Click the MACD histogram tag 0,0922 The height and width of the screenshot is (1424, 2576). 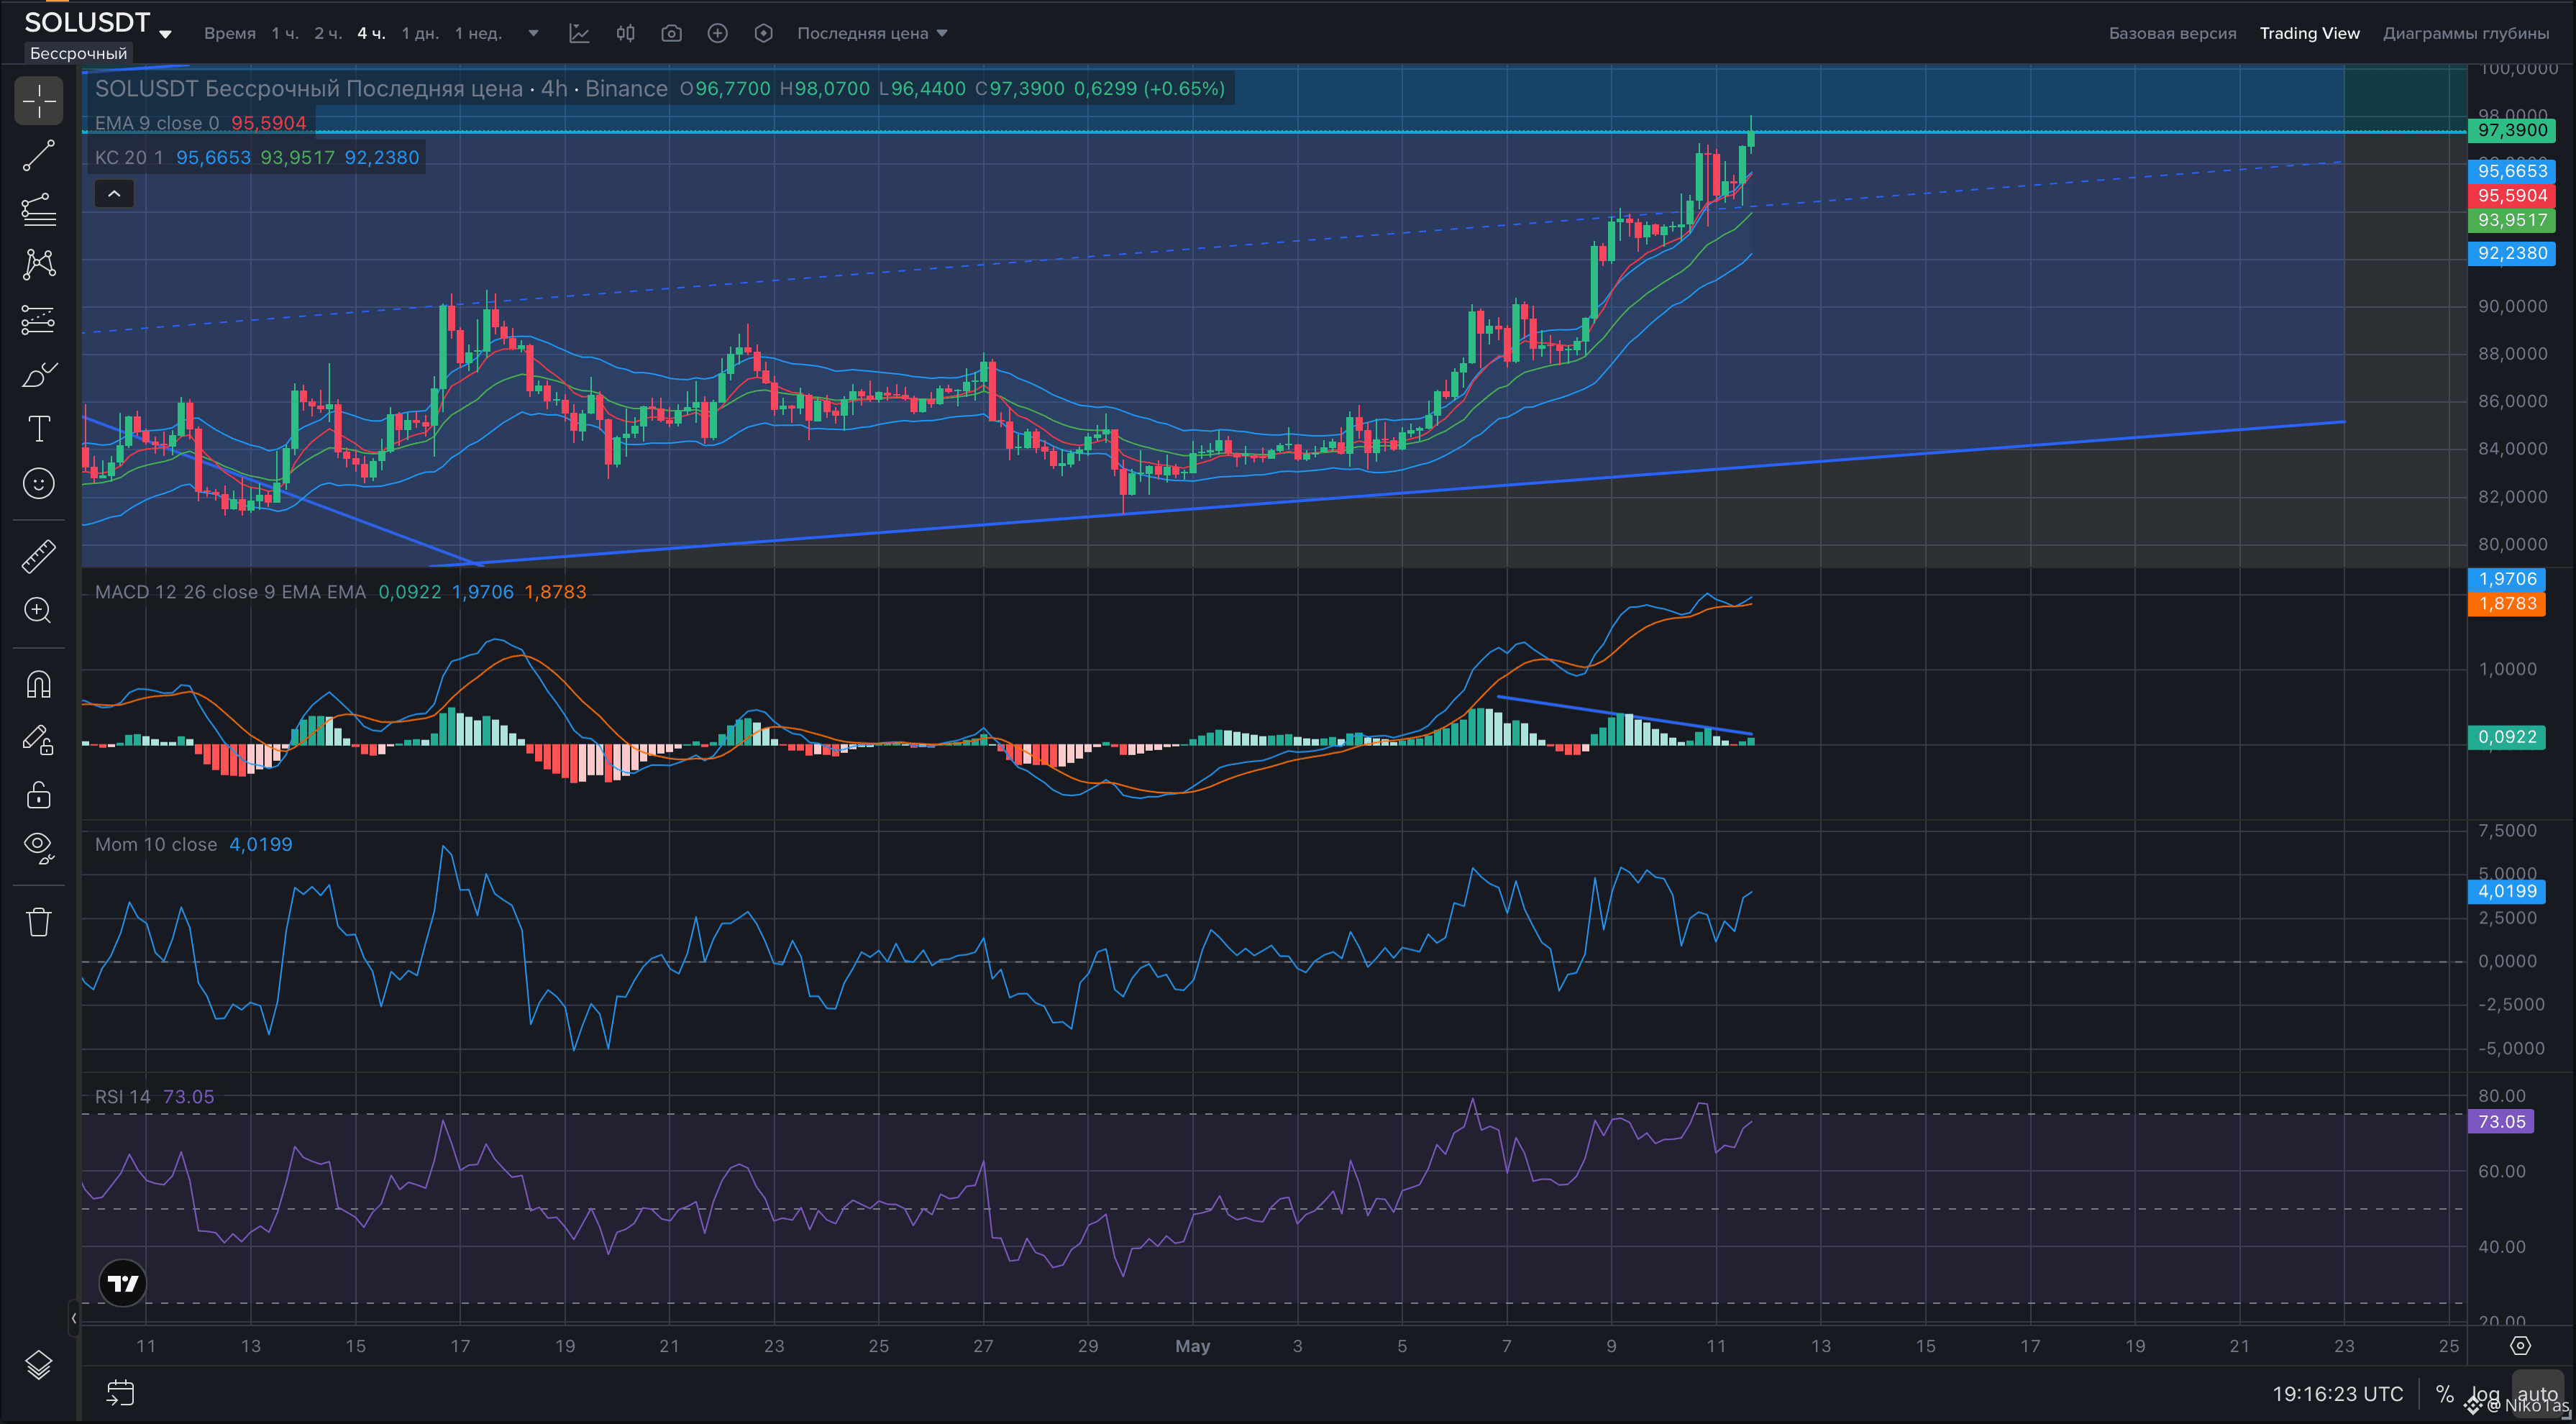[2507, 737]
